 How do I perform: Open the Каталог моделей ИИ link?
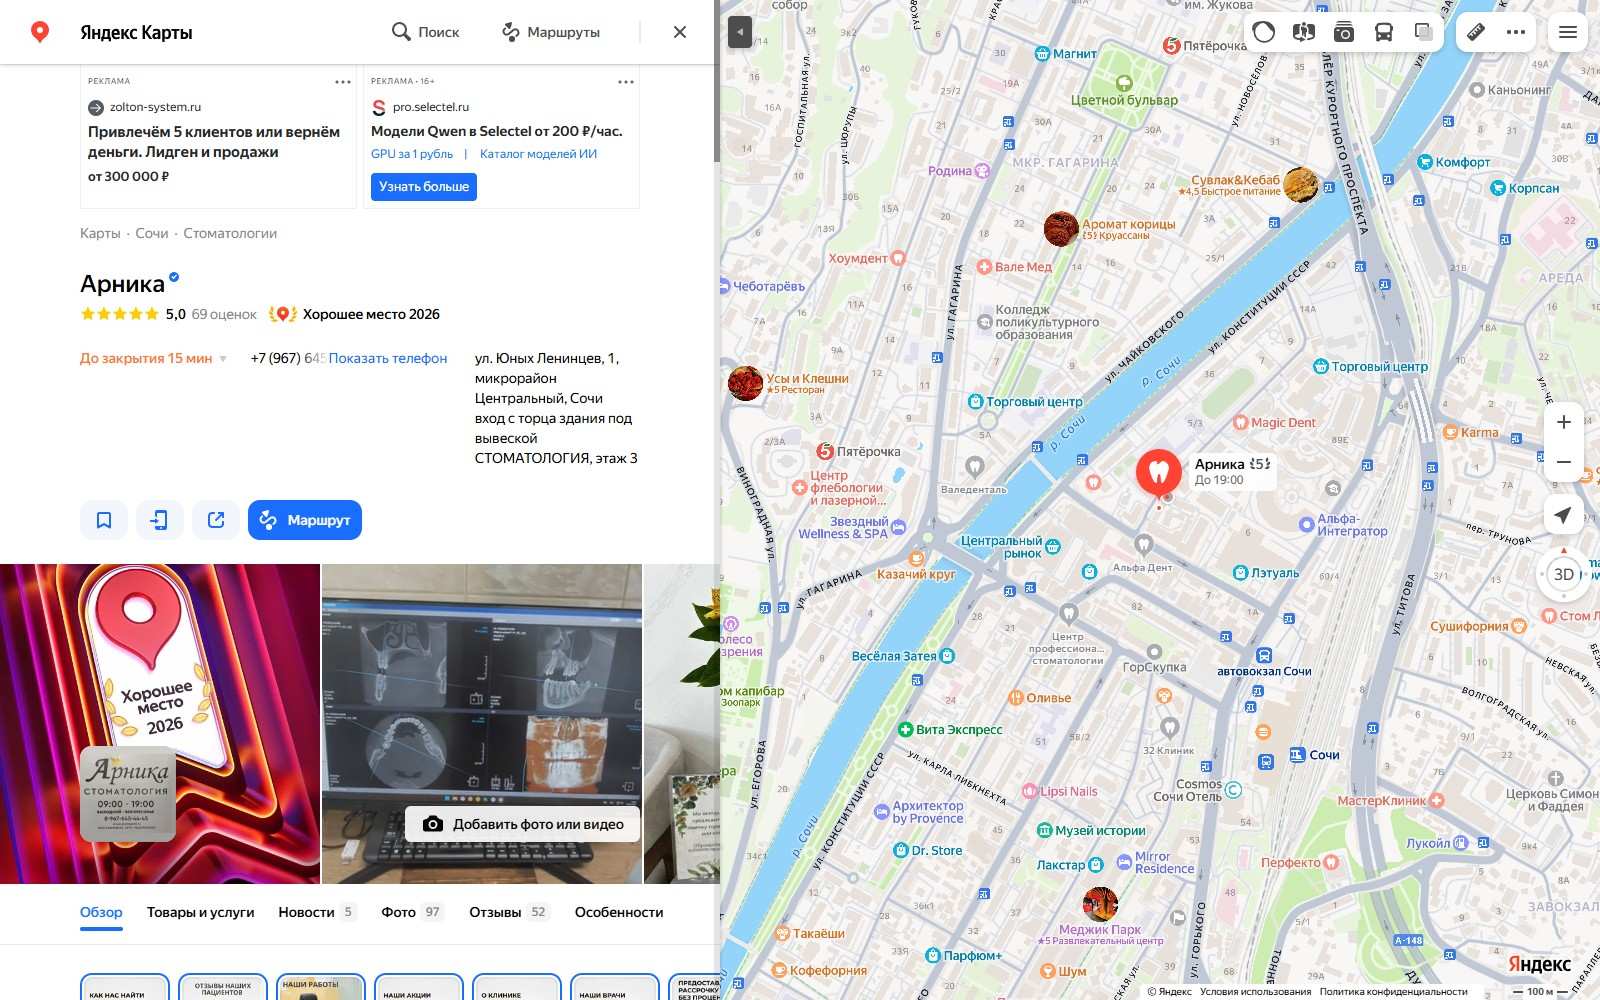pos(538,154)
